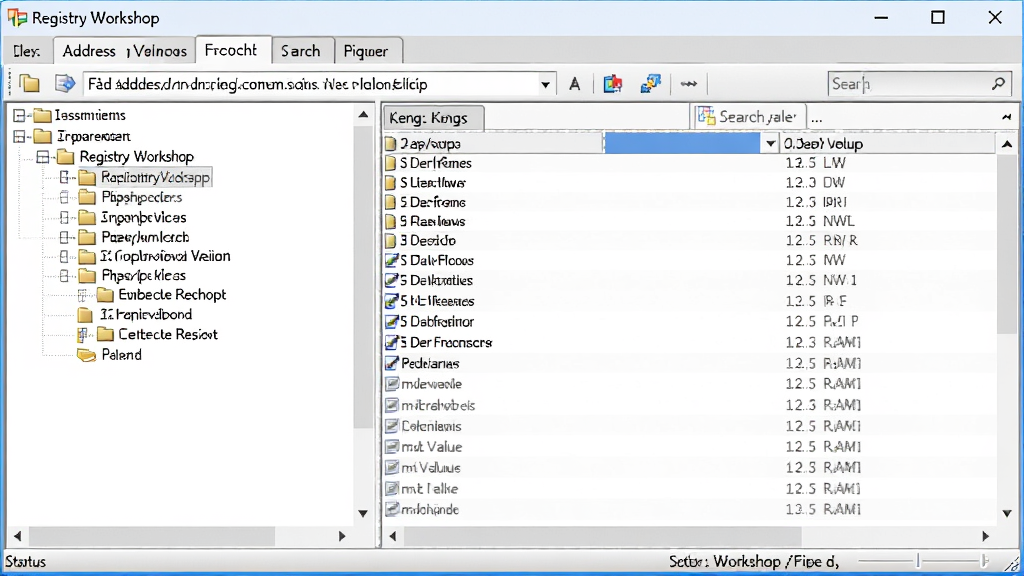1024x576 pixels.
Task: Expand the RaplottrryVackapp tree node
Action: tap(64, 177)
